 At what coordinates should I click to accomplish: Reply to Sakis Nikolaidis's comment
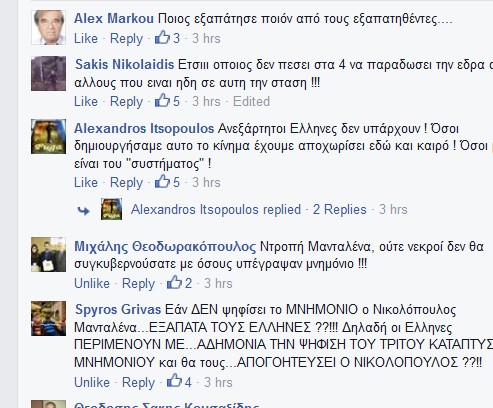pos(126,101)
